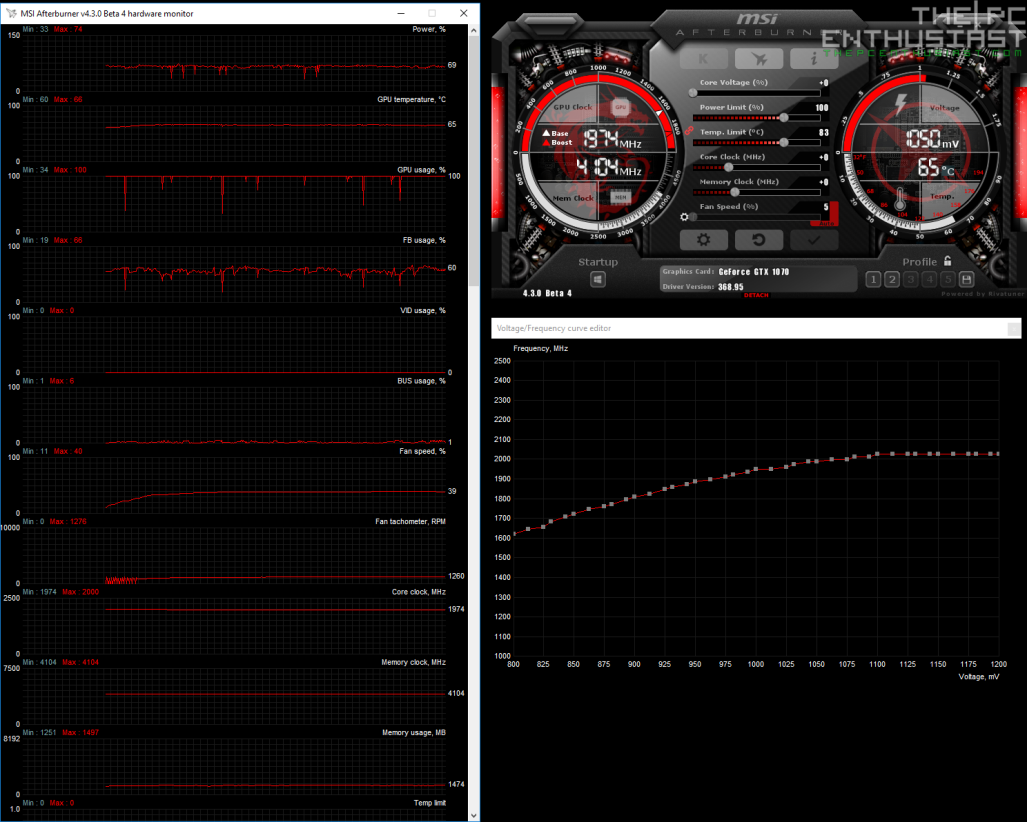This screenshot has width=1027, height=822.
Task: Click the curve point at 1200 mV
Action: pyautogui.click(x=998, y=454)
